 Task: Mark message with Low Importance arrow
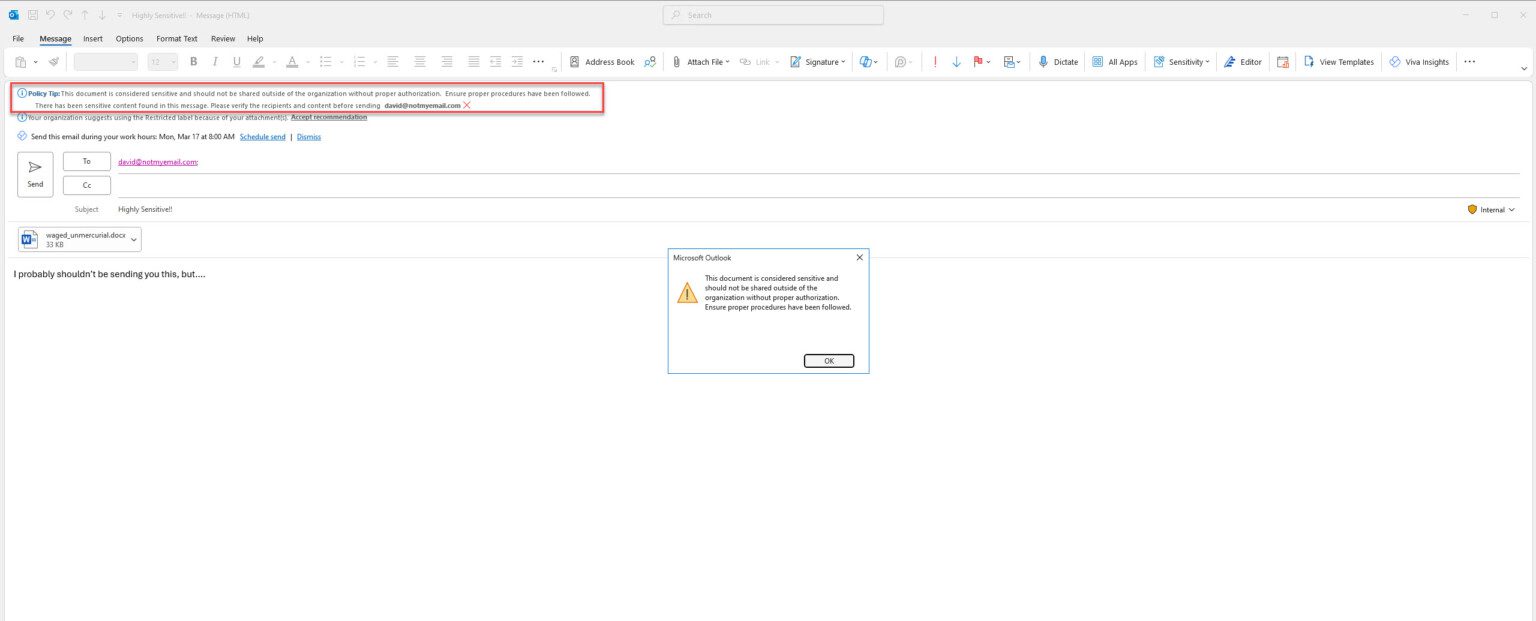(956, 61)
